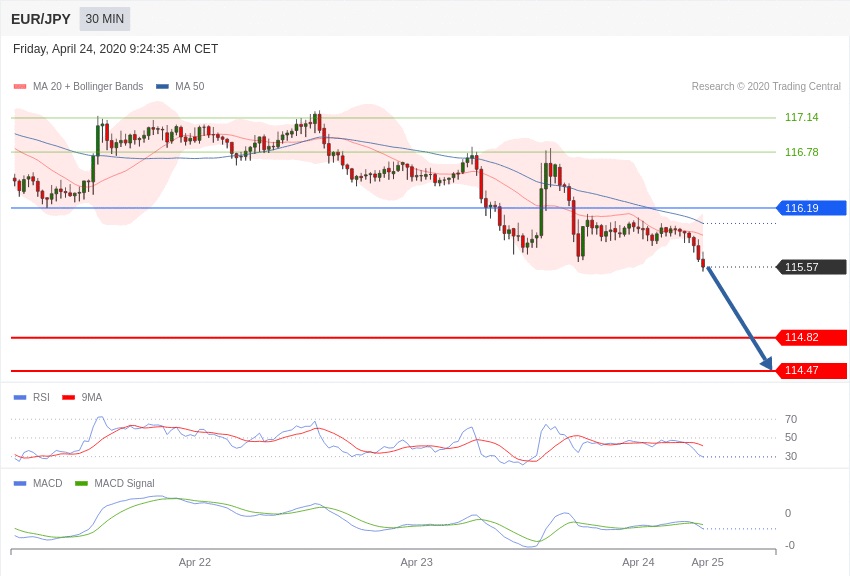Click the 'RSI' legend label
Image resolution: width=850 pixels, height=576 pixels.
pos(41,397)
